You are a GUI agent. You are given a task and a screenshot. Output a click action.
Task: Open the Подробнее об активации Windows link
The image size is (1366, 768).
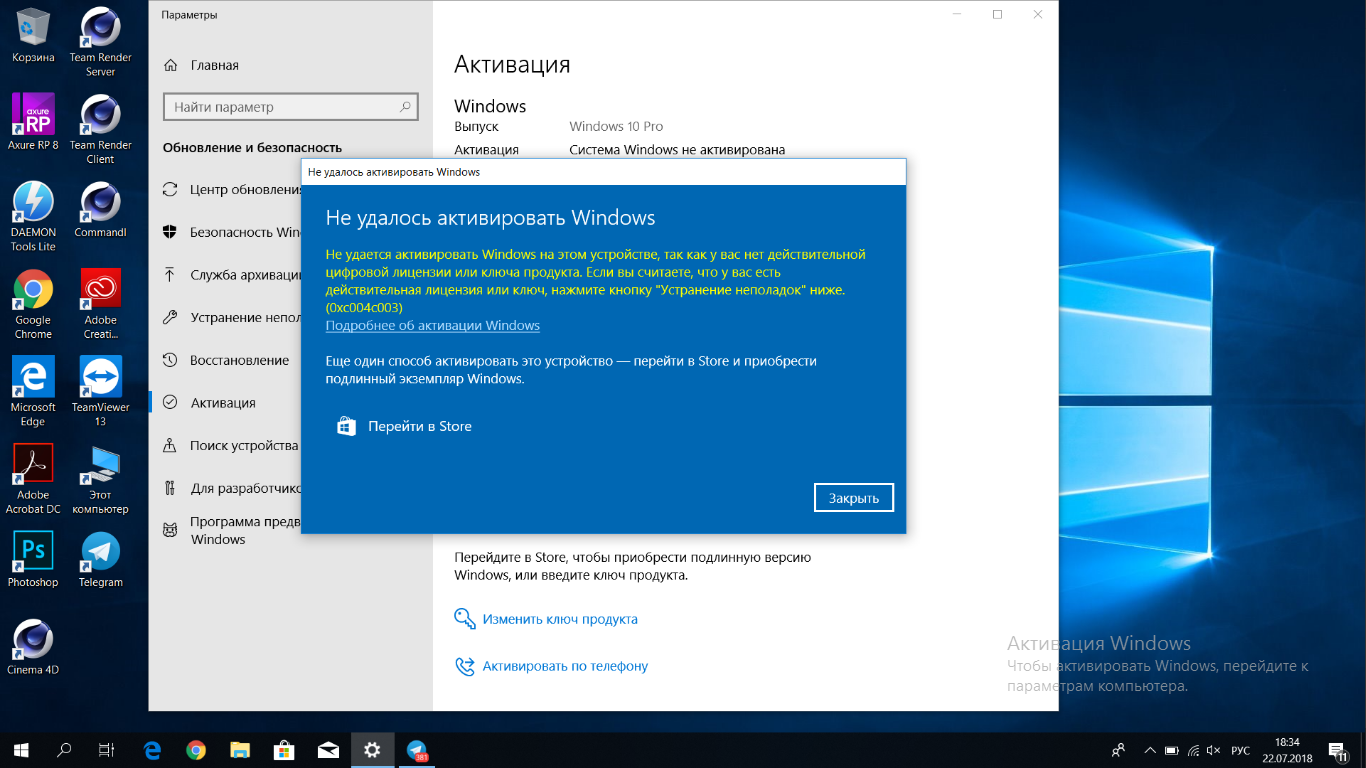click(x=433, y=325)
